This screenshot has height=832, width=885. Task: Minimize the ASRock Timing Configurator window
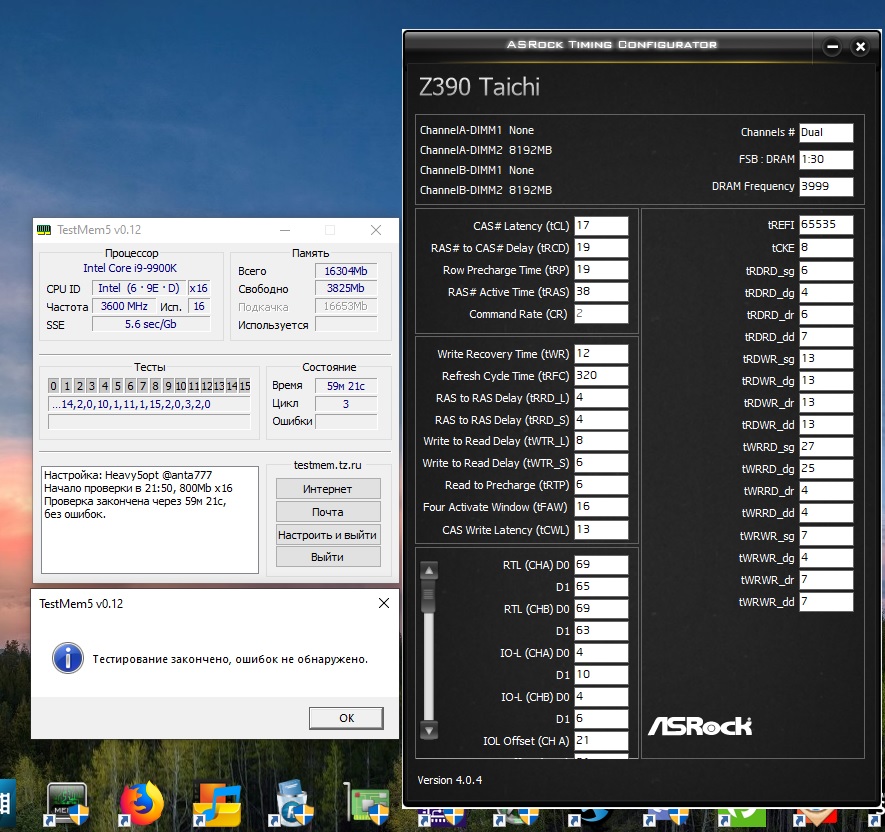pyautogui.click(x=832, y=47)
